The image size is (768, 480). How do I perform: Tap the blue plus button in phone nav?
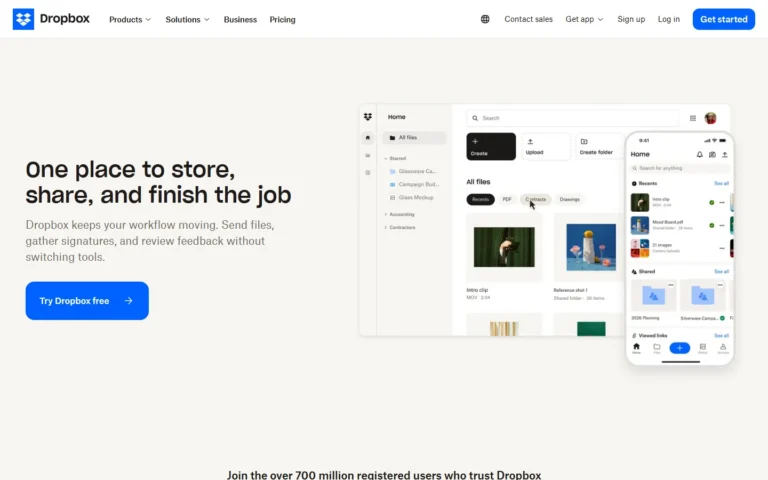[x=679, y=348]
